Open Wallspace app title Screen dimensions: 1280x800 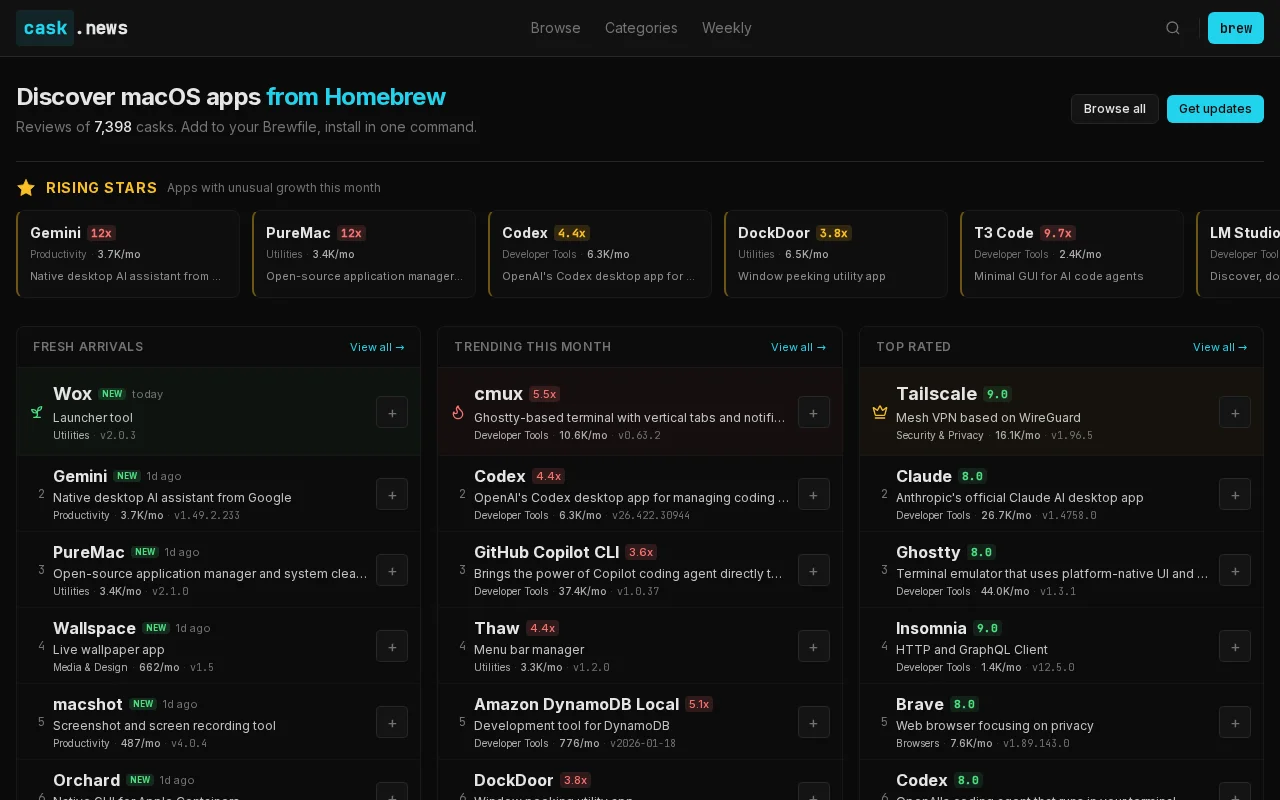click(x=94, y=628)
